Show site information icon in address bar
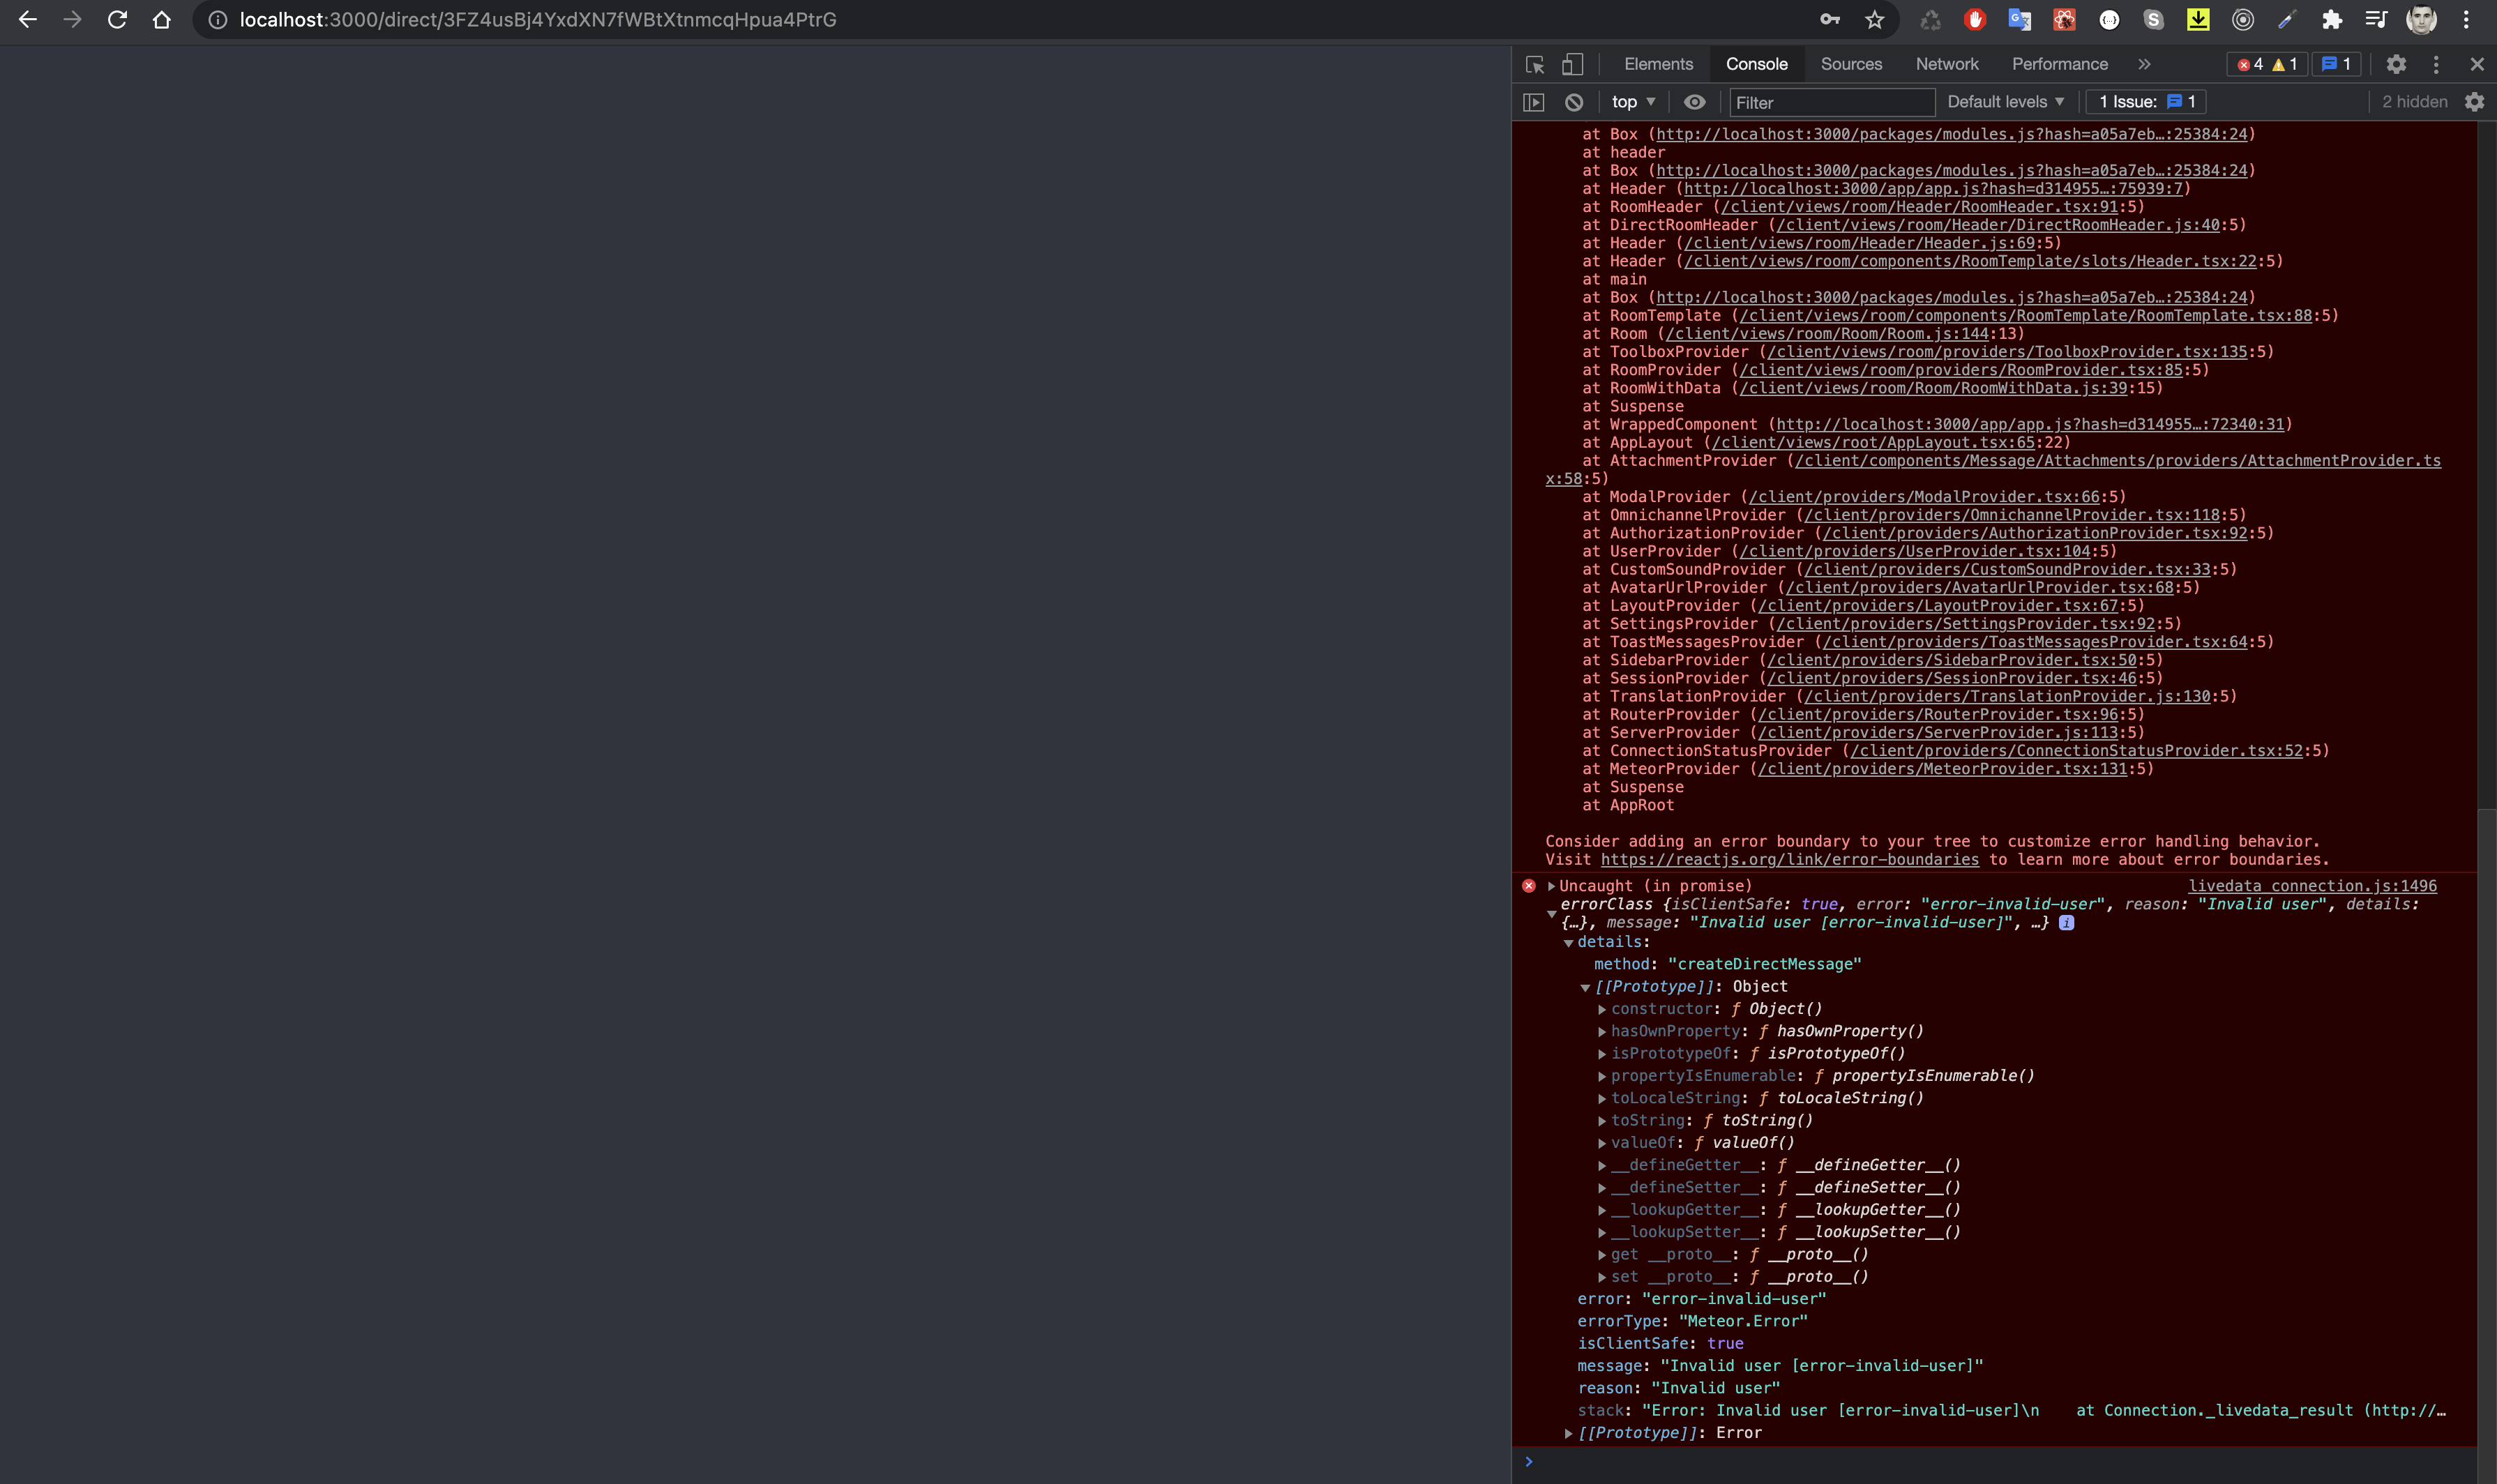The height and width of the screenshot is (1484, 2497). coord(217,20)
